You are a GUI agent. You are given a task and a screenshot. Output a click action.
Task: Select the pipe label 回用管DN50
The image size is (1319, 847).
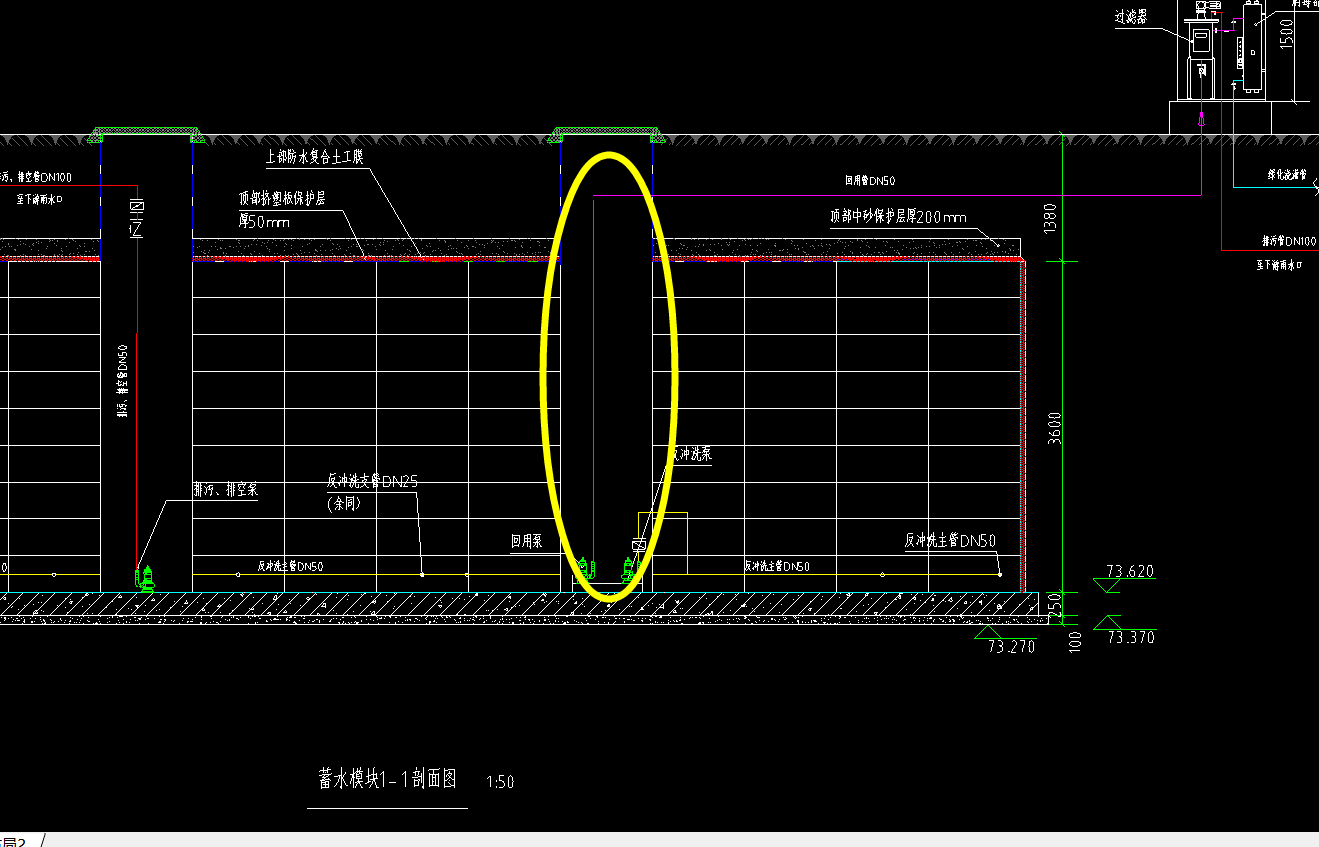pyautogui.click(x=869, y=181)
